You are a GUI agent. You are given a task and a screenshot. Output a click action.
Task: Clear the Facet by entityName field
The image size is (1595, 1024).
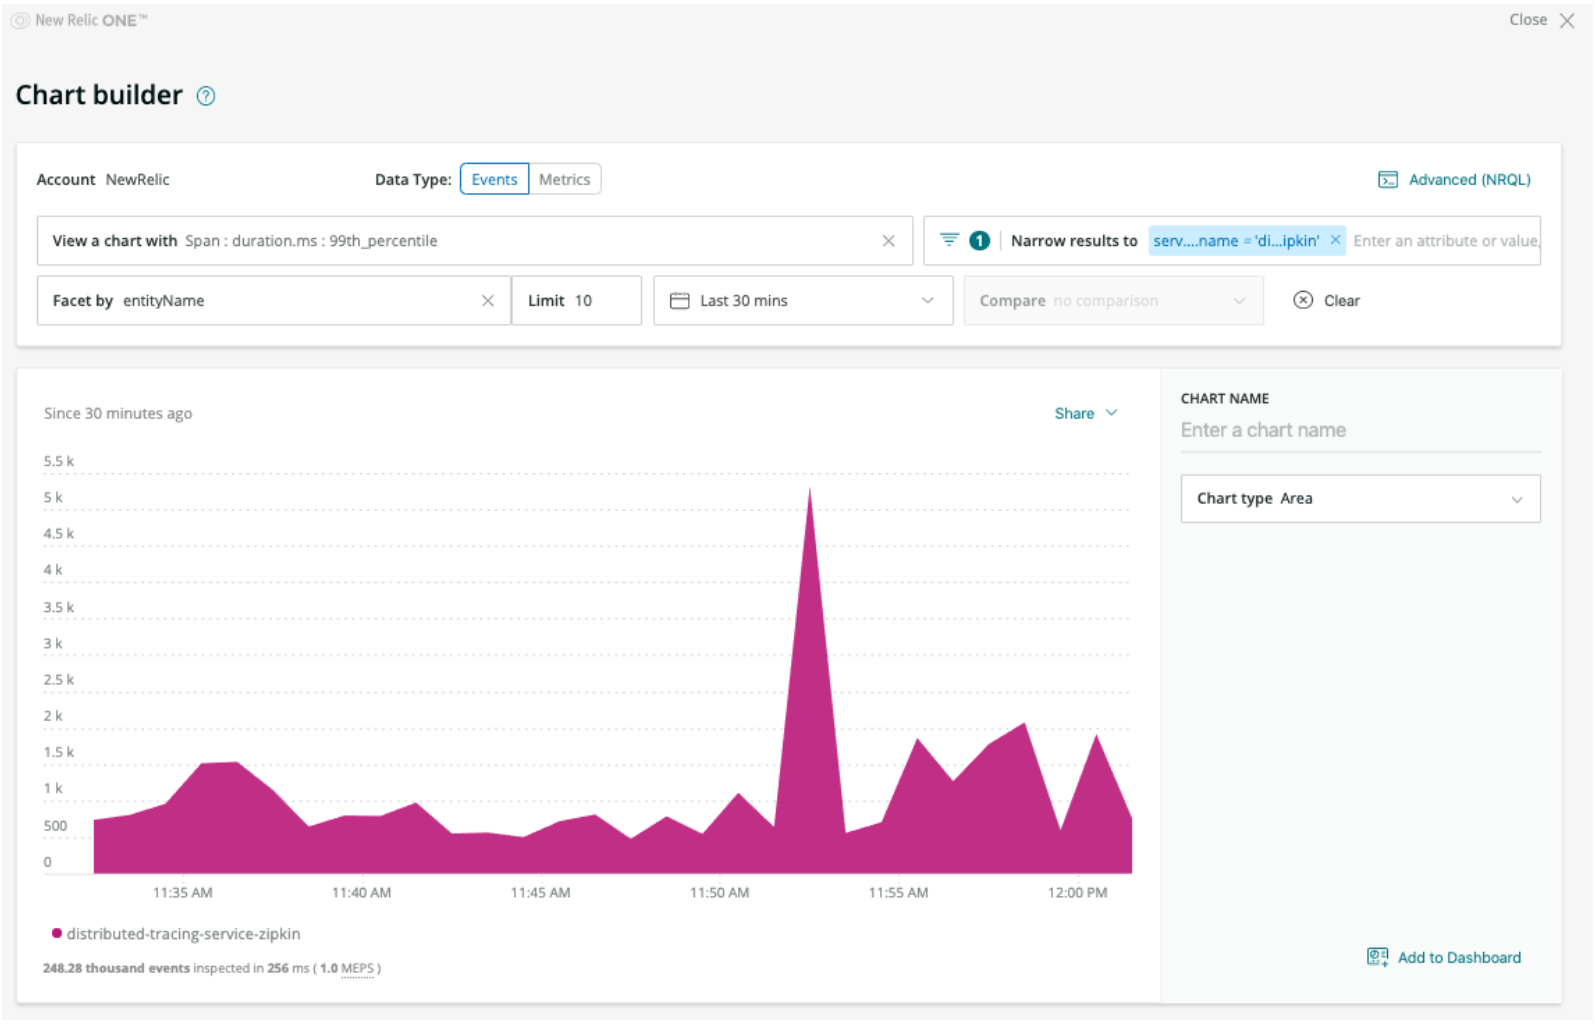(x=488, y=301)
